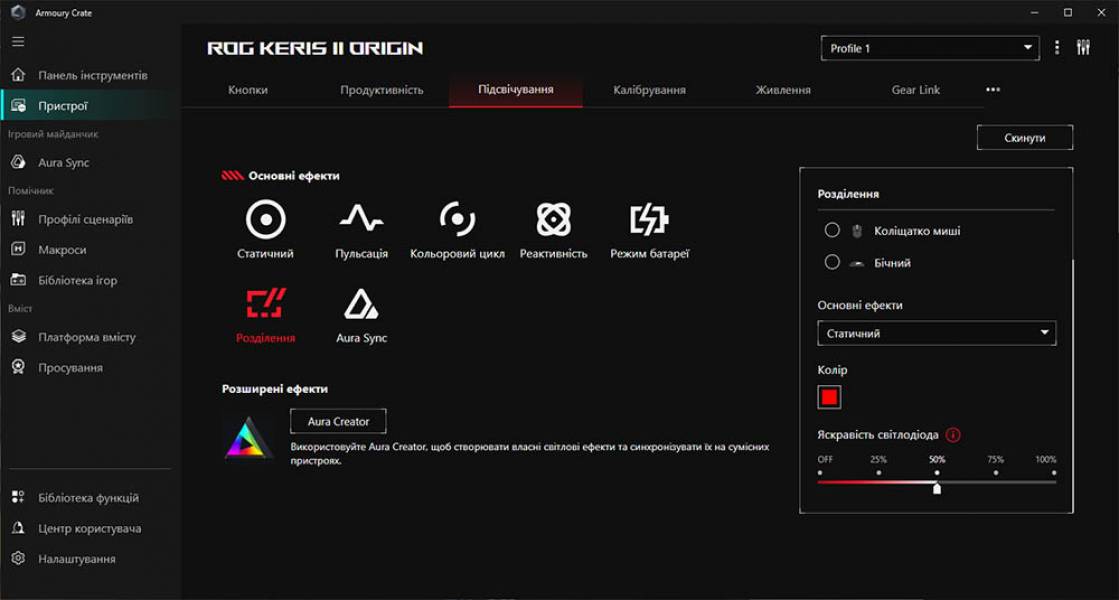Viewport: 1119px width, 600px height.
Task: Select the Бічний lighting zone option
Action: (832, 262)
